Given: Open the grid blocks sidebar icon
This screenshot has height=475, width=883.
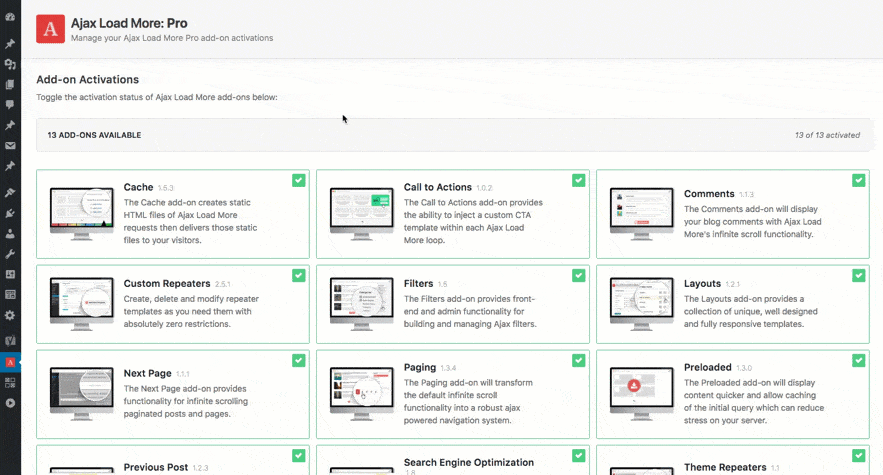Looking at the screenshot, I should pyautogui.click(x=10, y=383).
